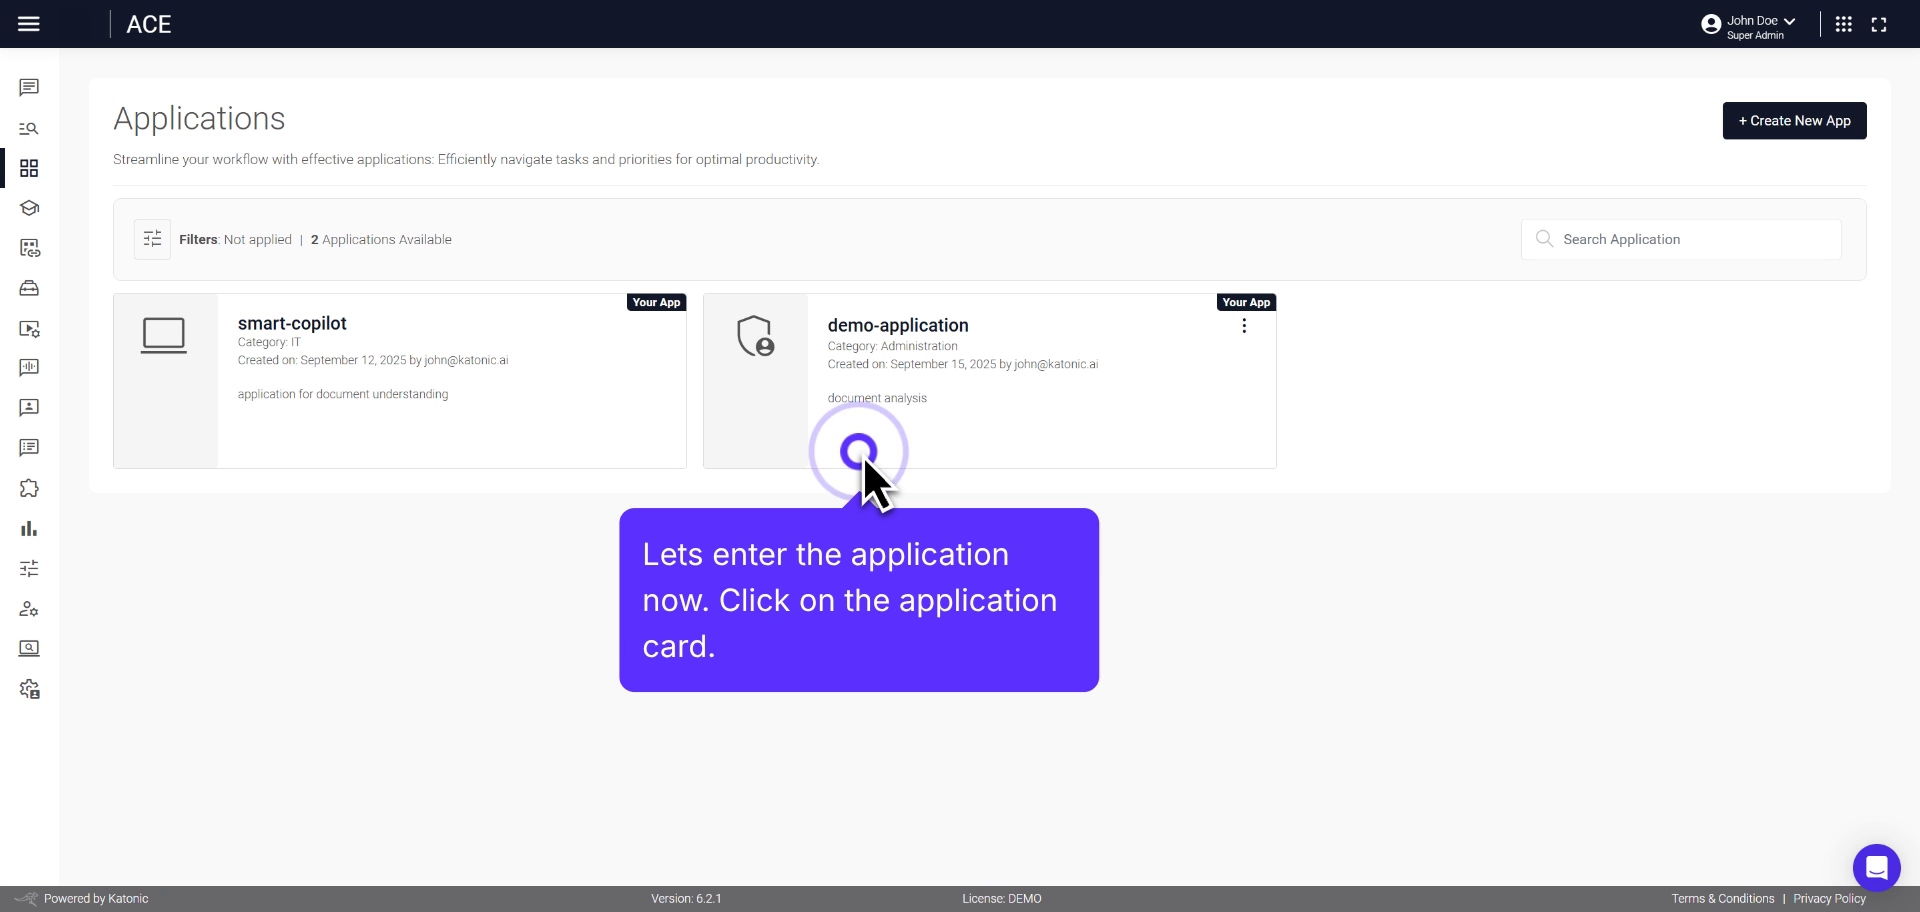Image resolution: width=1920 pixels, height=912 pixels.
Task: Click the Create New App button
Action: pos(1793,120)
